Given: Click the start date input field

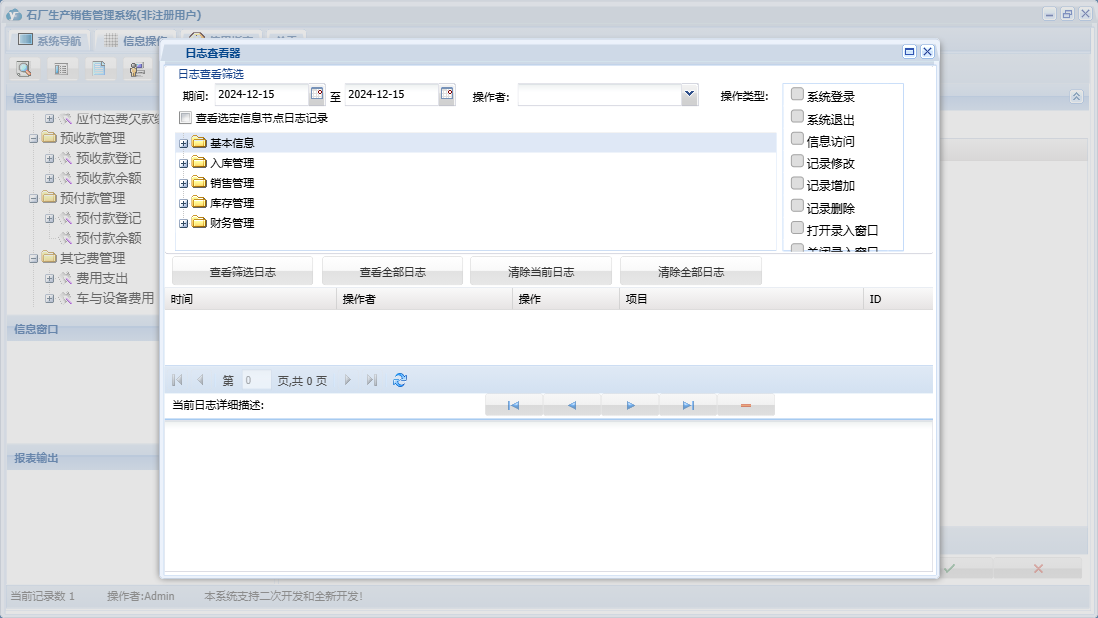Looking at the screenshot, I should [261, 94].
